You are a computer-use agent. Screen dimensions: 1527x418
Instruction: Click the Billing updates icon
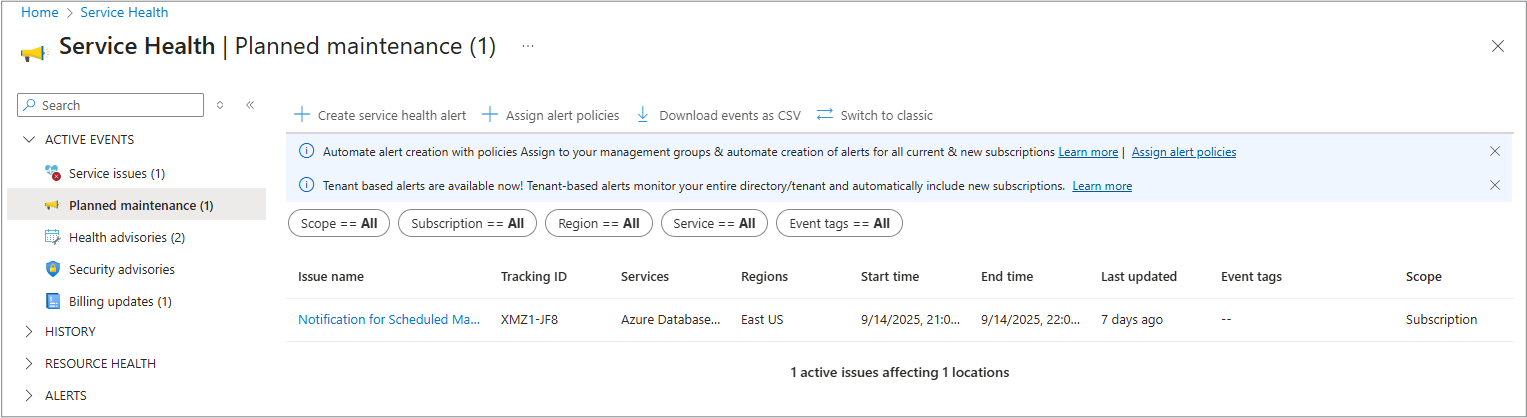[x=53, y=301]
